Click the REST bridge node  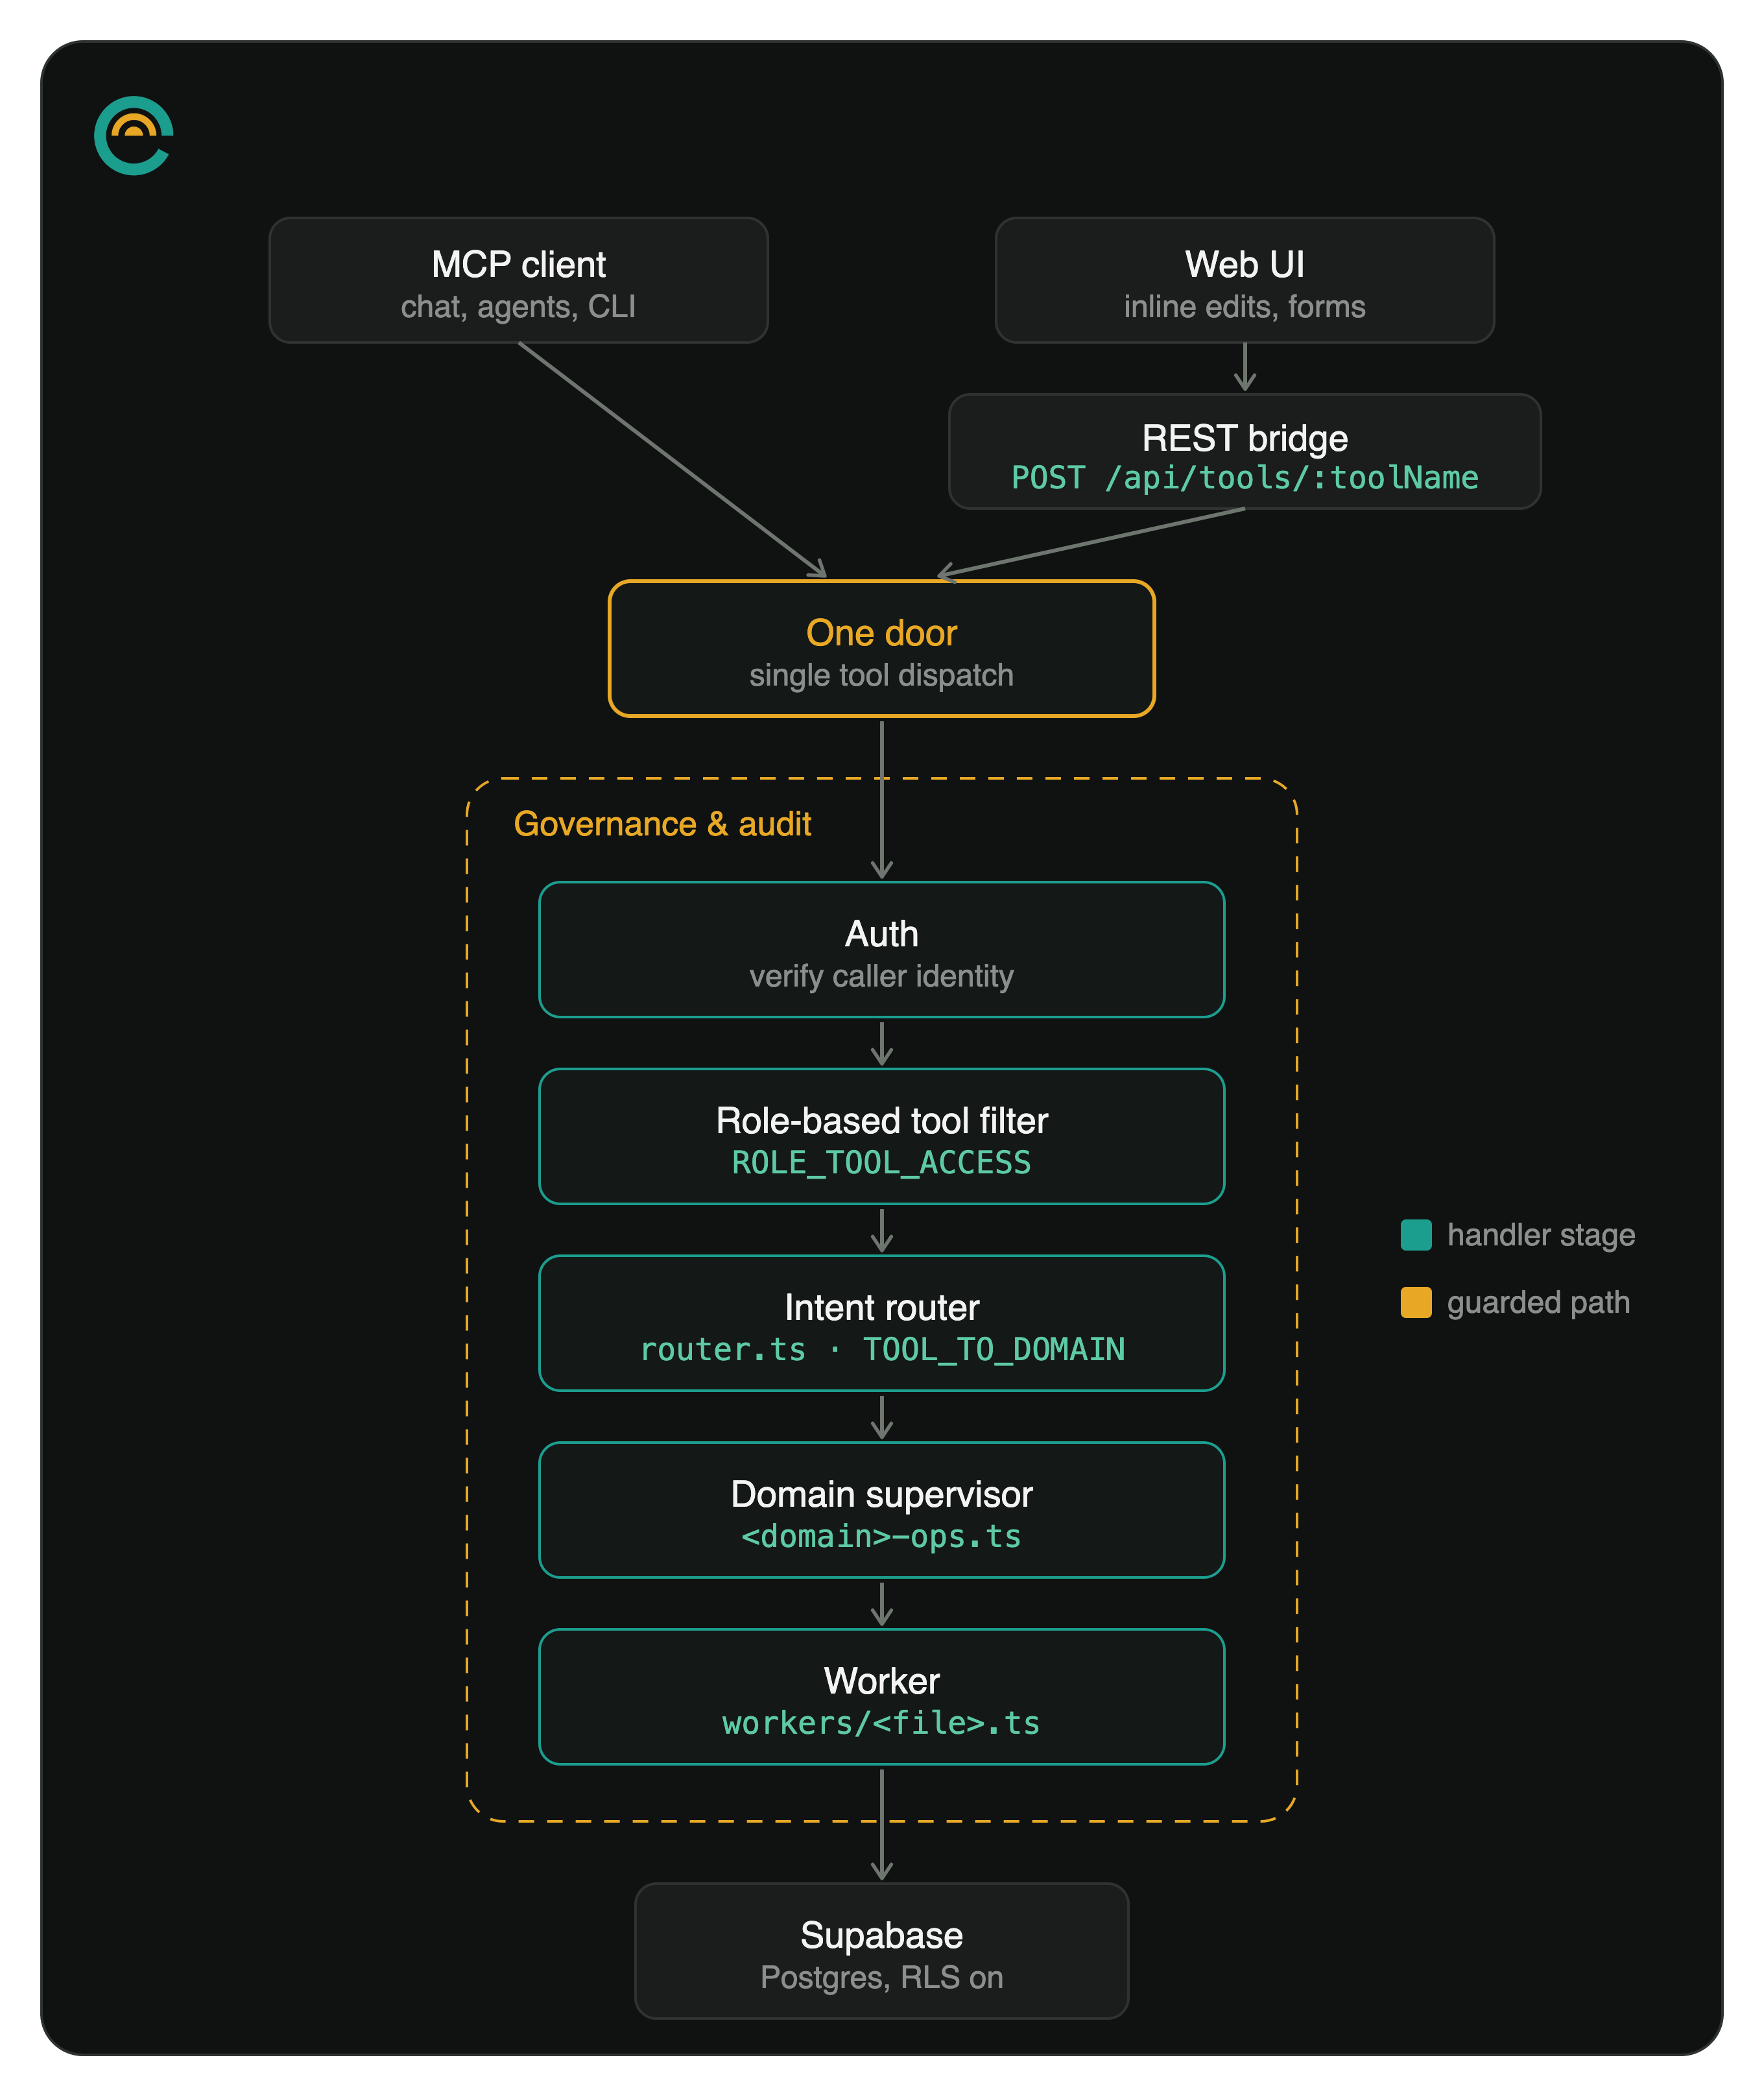pyautogui.click(x=1244, y=451)
